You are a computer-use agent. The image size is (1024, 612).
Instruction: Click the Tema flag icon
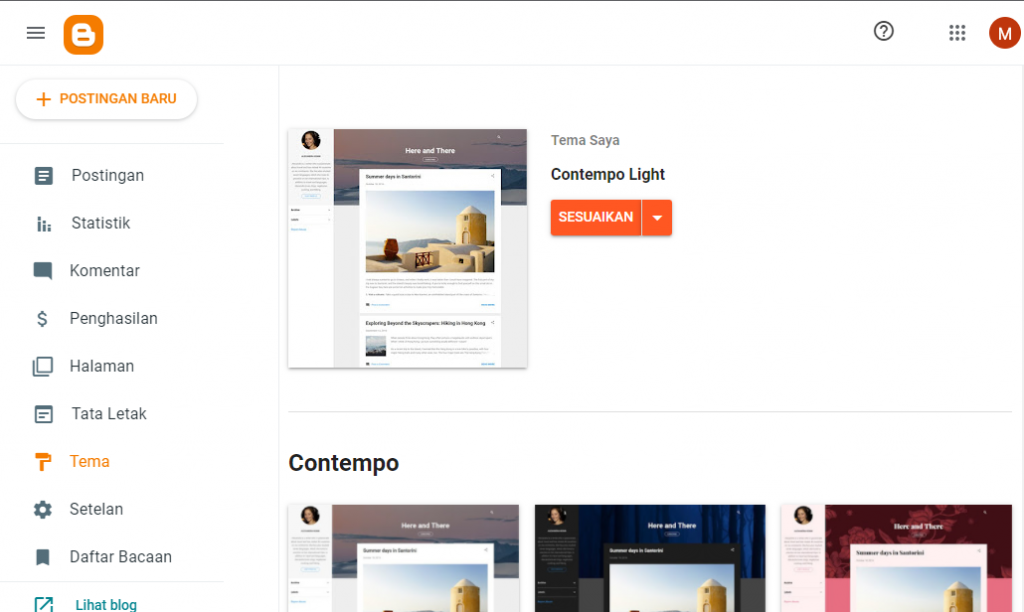pyautogui.click(x=42, y=461)
